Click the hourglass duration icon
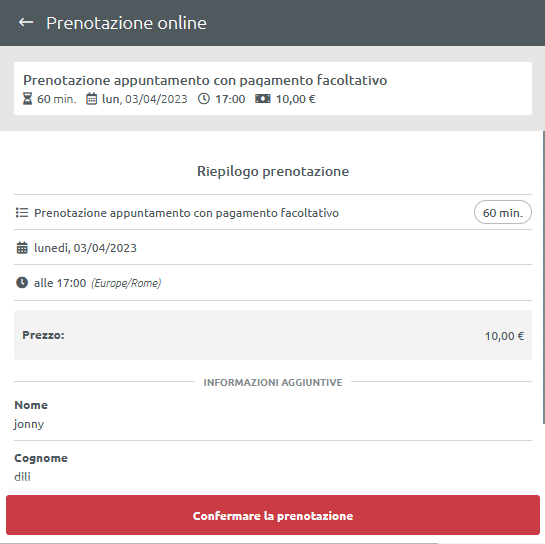Viewport: 545px width, 544px height. [x=27, y=99]
